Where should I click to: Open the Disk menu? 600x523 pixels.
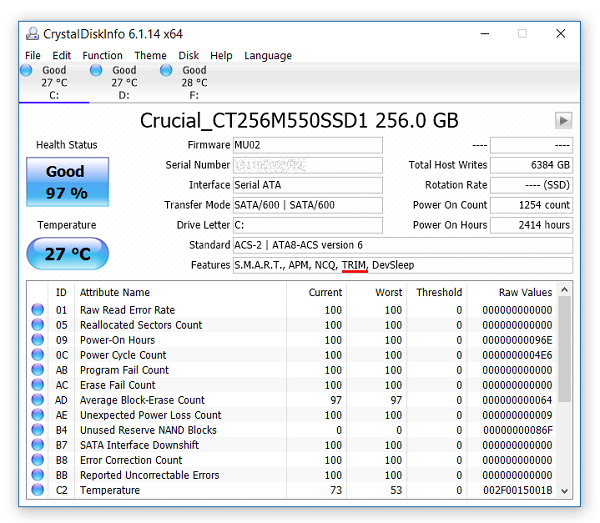point(189,55)
